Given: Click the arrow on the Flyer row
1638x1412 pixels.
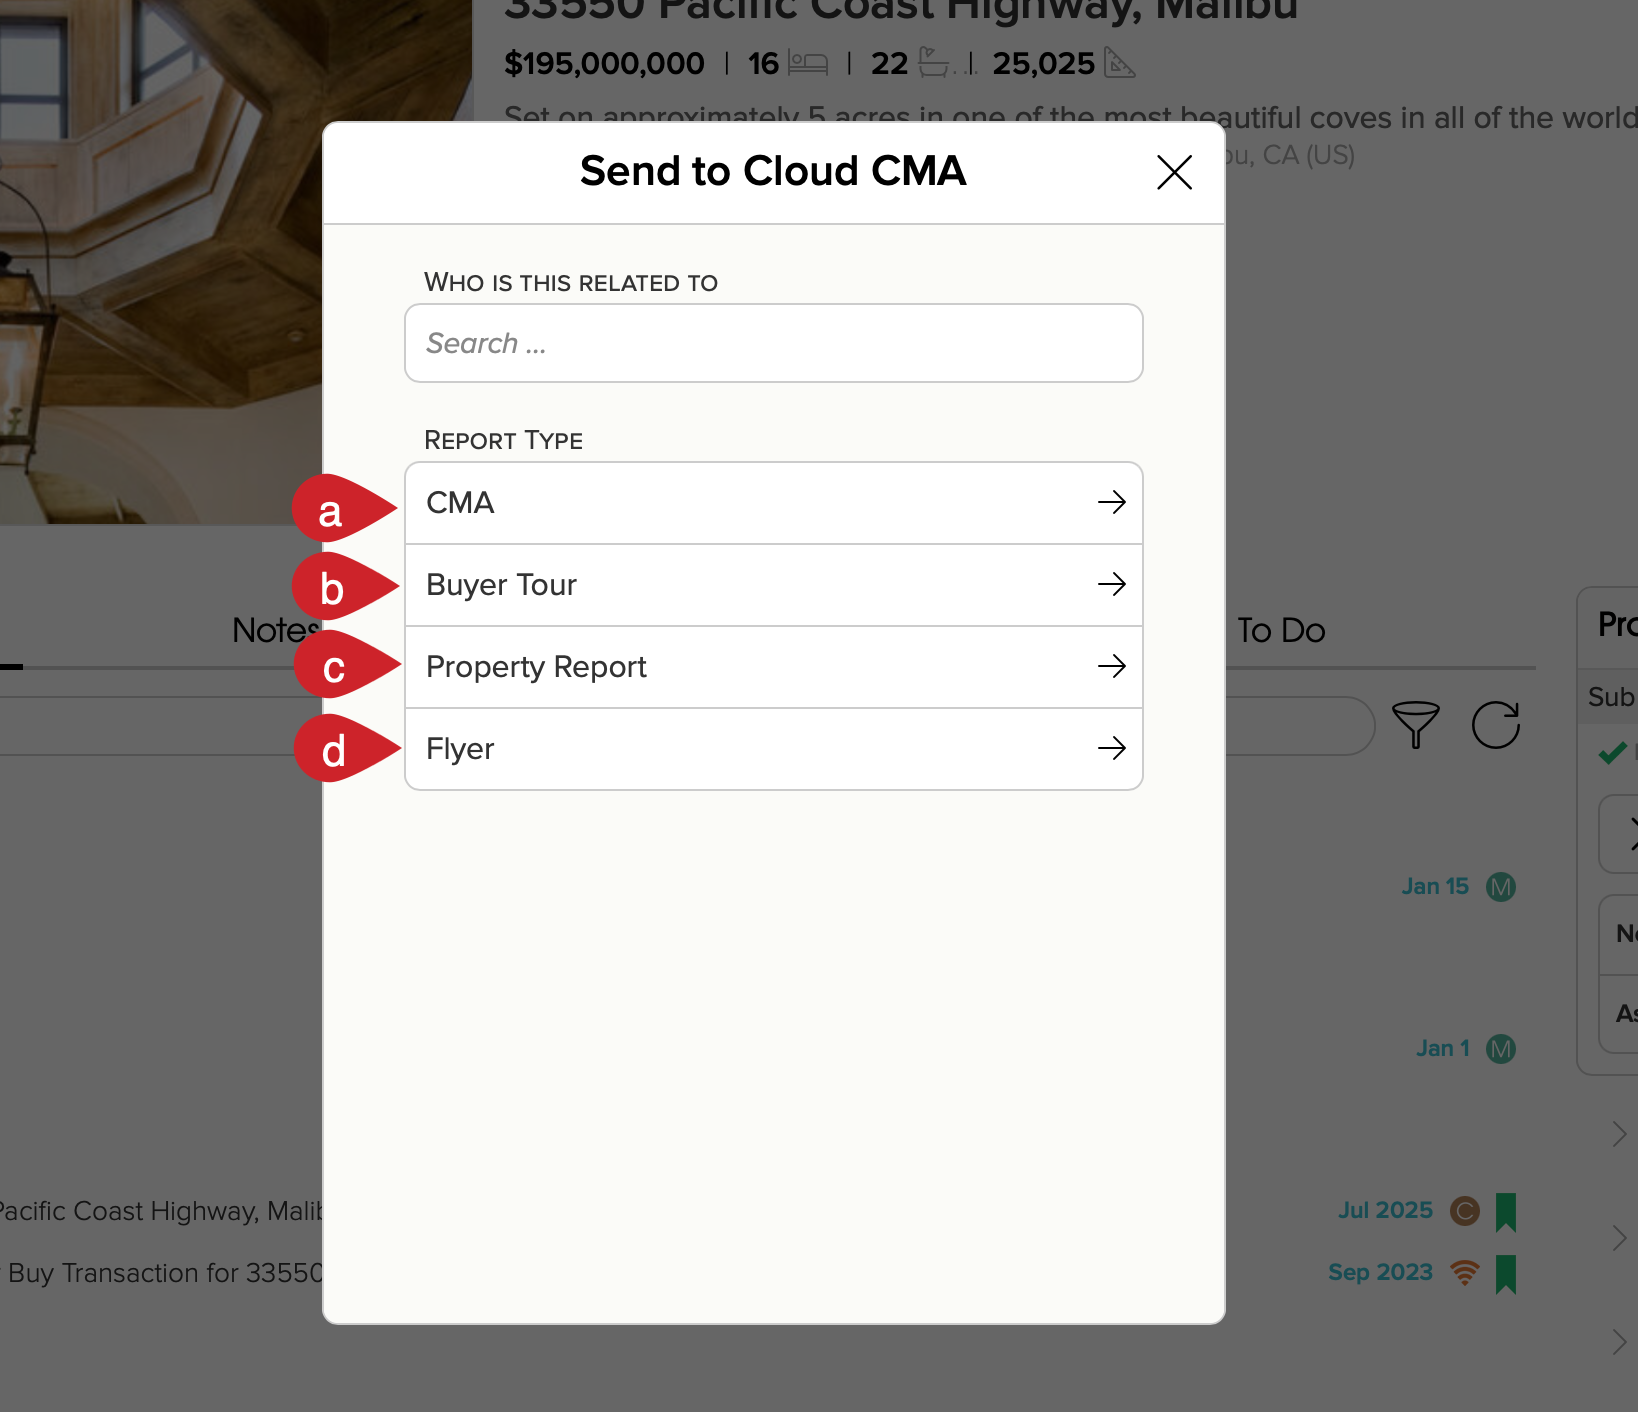Looking at the screenshot, I should click(x=1112, y=748).
